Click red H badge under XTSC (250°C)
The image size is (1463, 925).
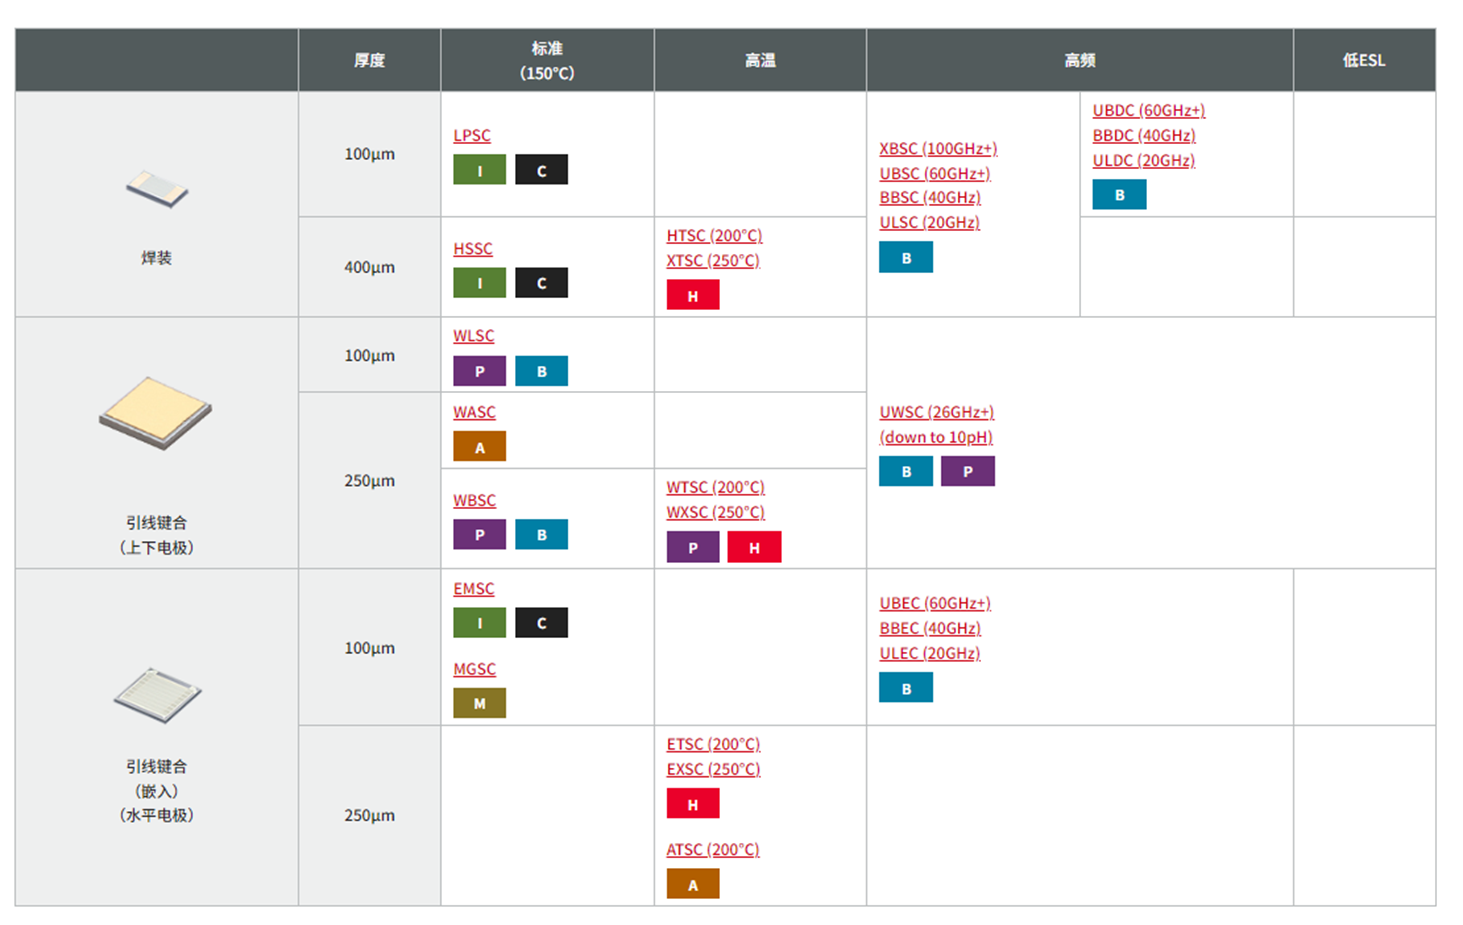coord(692,295)
